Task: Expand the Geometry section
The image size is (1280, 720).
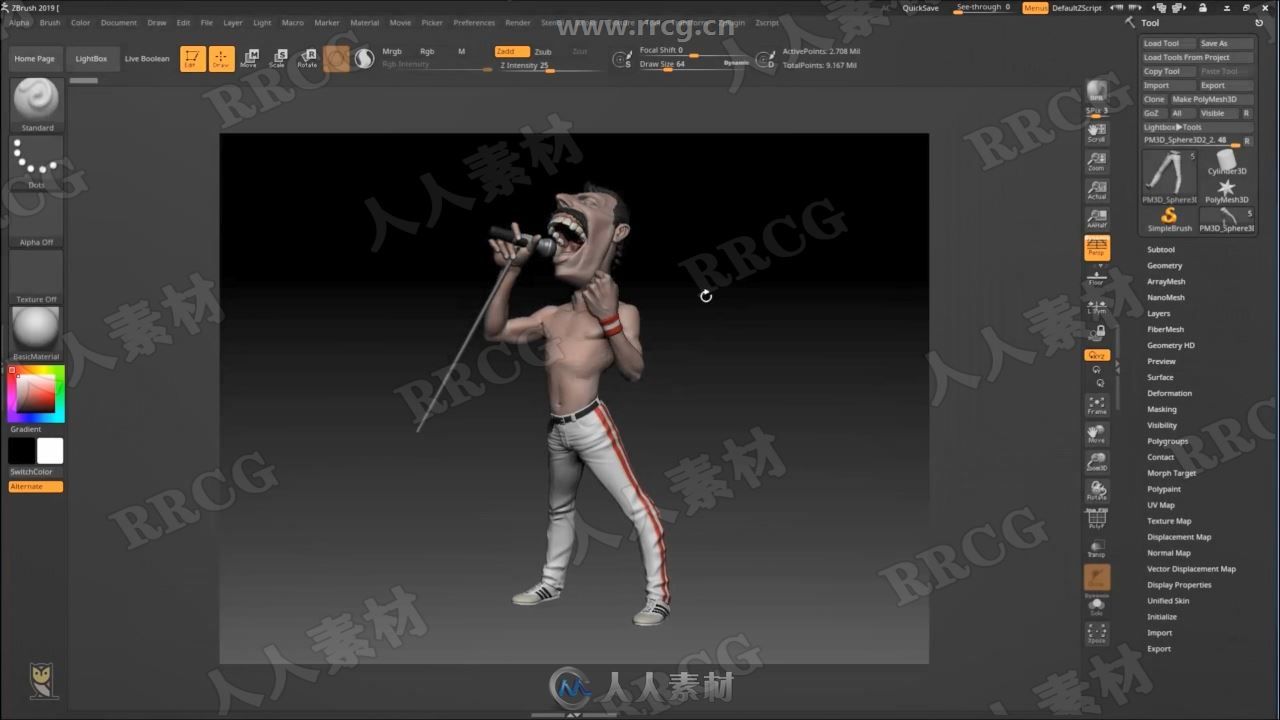Action: [x=1164, y=265]
